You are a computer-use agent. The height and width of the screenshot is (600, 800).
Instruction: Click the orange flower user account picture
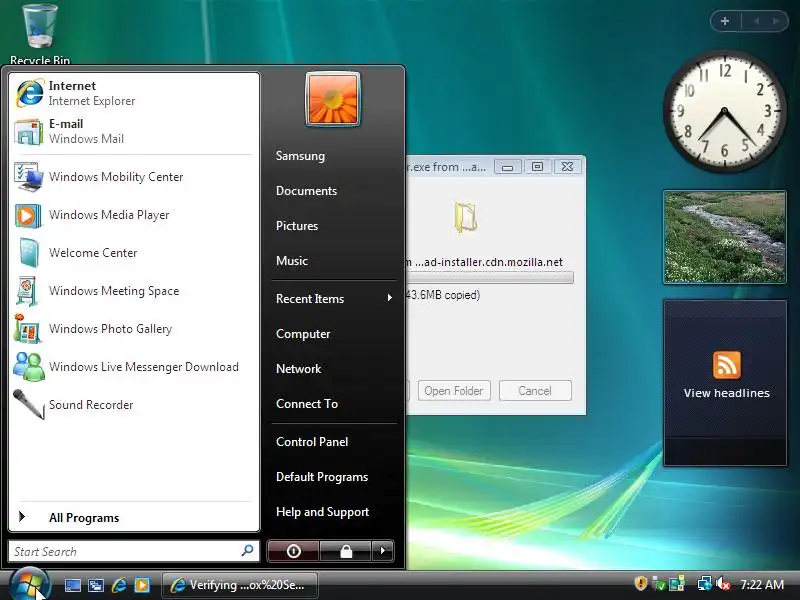click(x=333, y=99)
